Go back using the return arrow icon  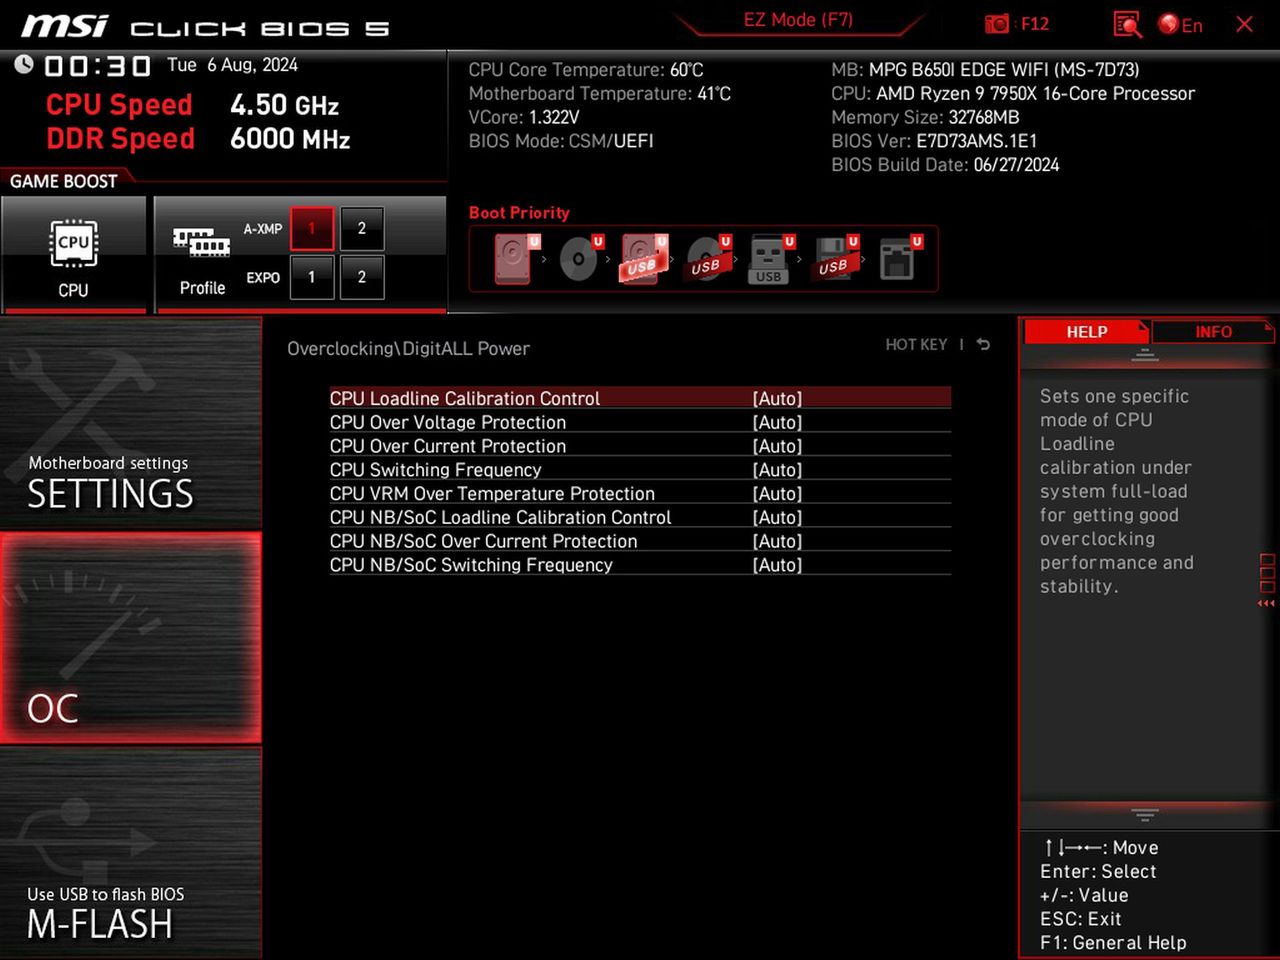(x=984, y=344)
